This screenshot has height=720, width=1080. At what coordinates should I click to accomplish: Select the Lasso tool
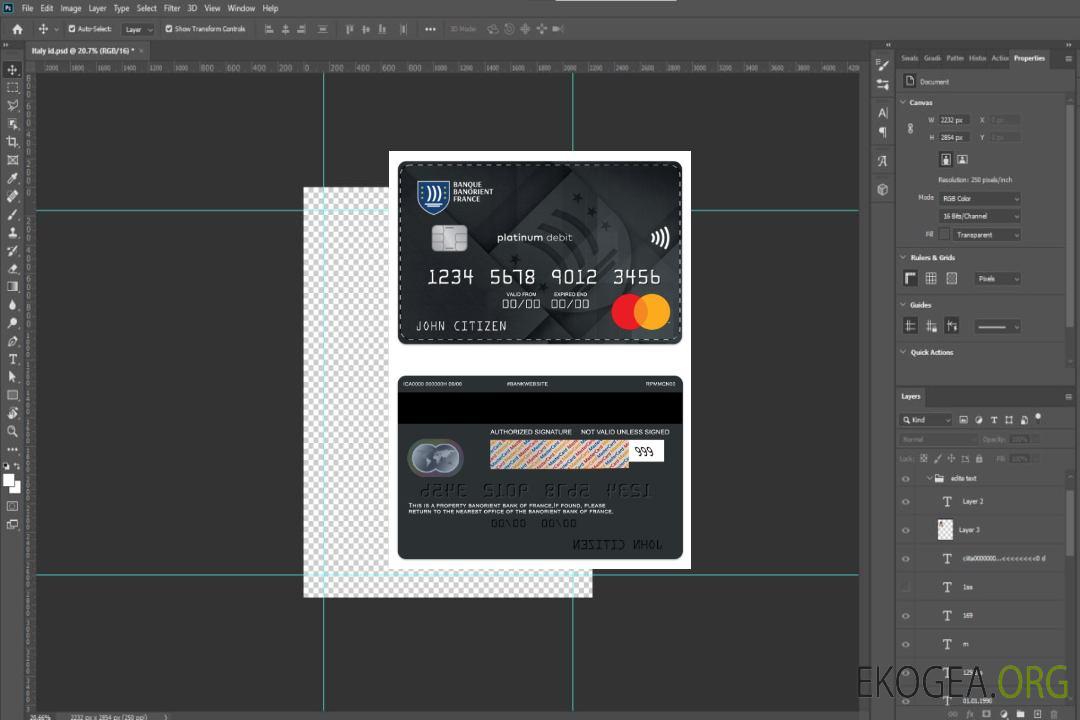click(12, 105)
